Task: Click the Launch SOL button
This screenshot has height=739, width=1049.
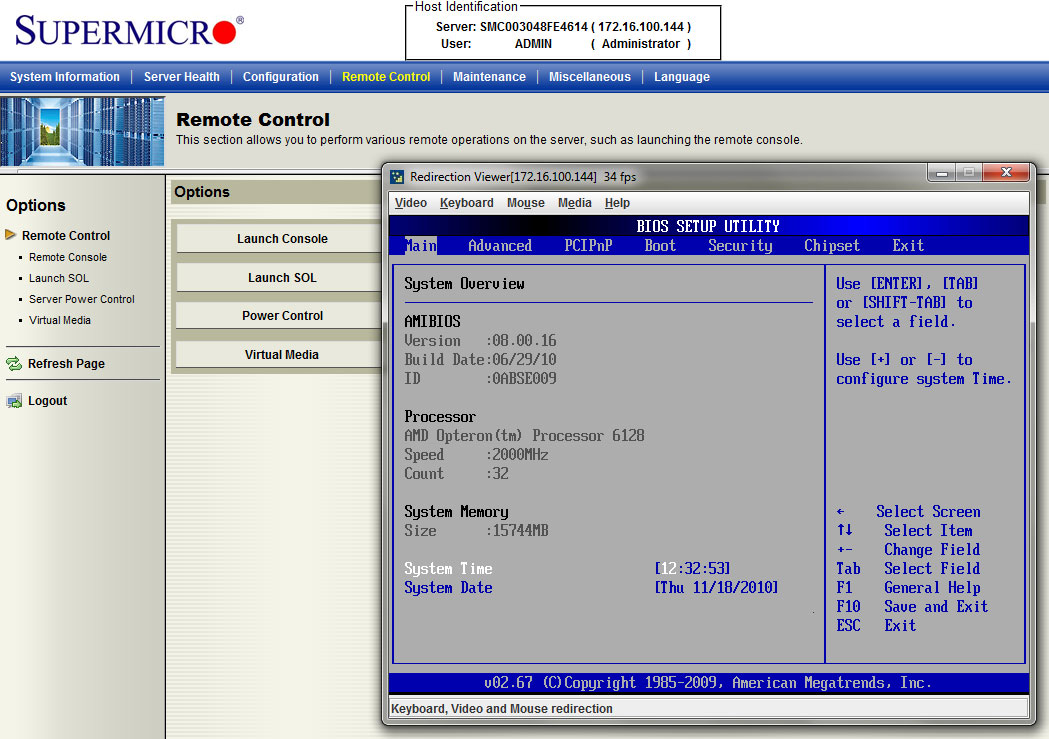Action: pyautogui.click(x=279, y=278)
